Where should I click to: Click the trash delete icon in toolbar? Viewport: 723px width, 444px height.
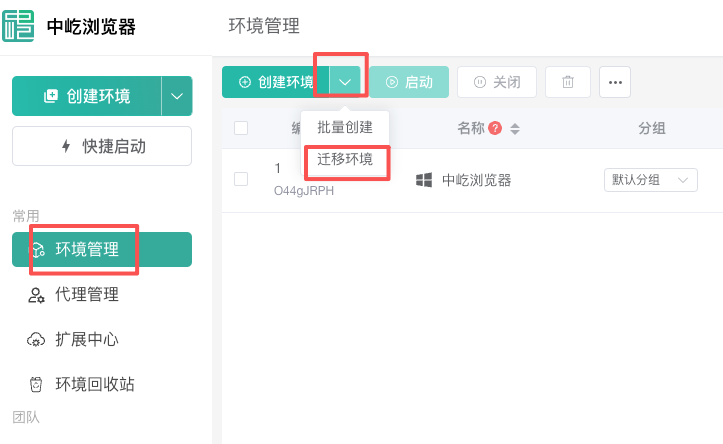[x=568, y=82]
